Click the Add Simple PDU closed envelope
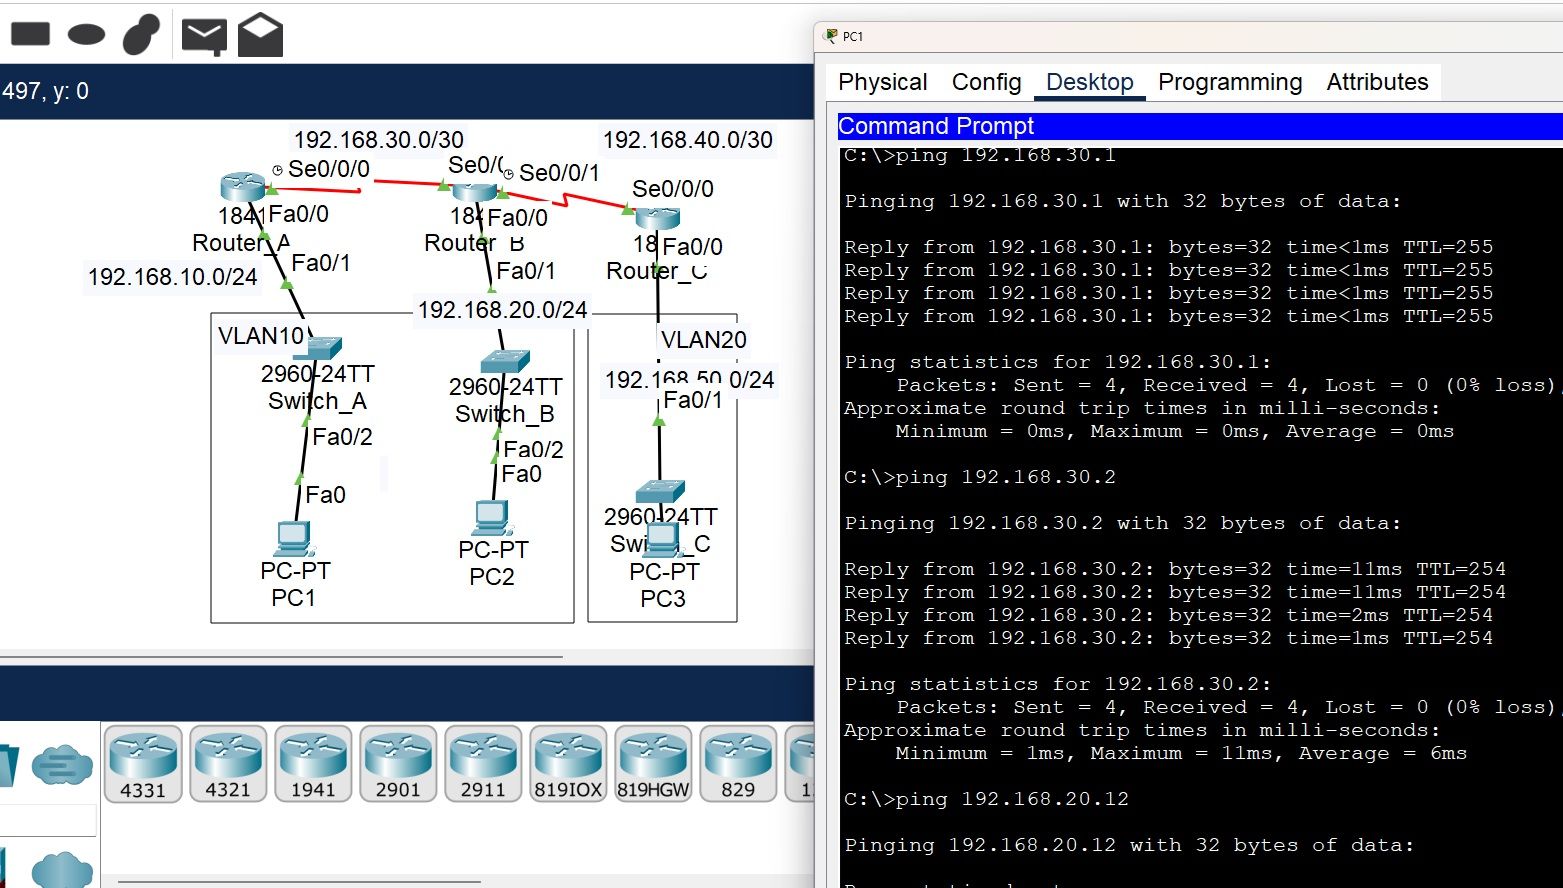The image size is (1563, 888). [204, 36]
